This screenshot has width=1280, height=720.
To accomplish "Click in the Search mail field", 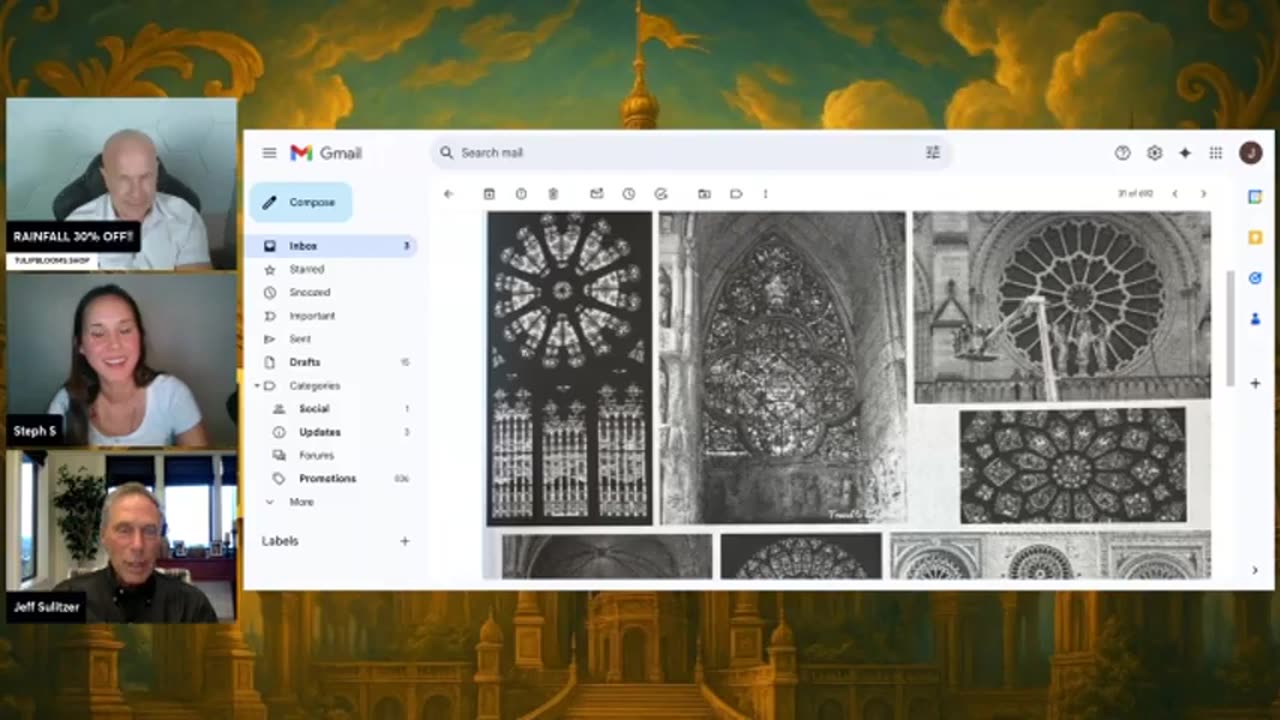I will tap(680, 153).
